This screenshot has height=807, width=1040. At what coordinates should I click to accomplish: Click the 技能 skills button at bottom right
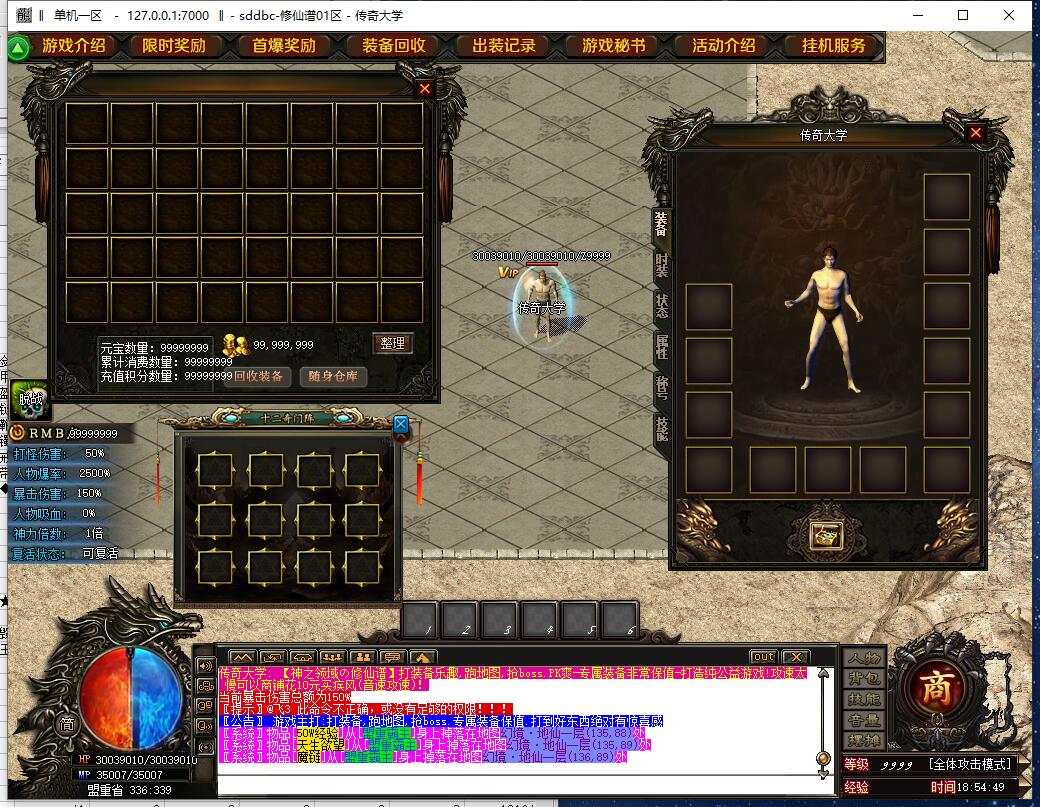864,699
